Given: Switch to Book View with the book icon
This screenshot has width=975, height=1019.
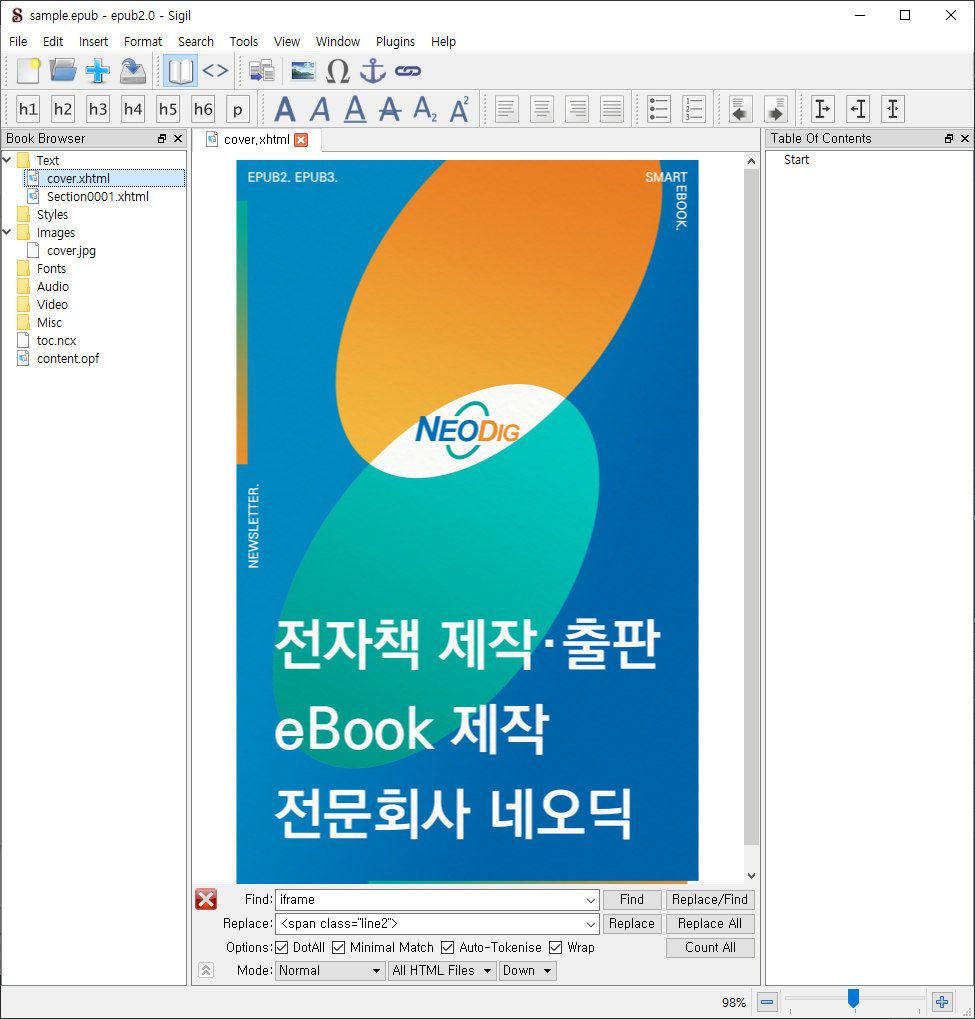Looking at the screenshot, I should coord(180,71).
